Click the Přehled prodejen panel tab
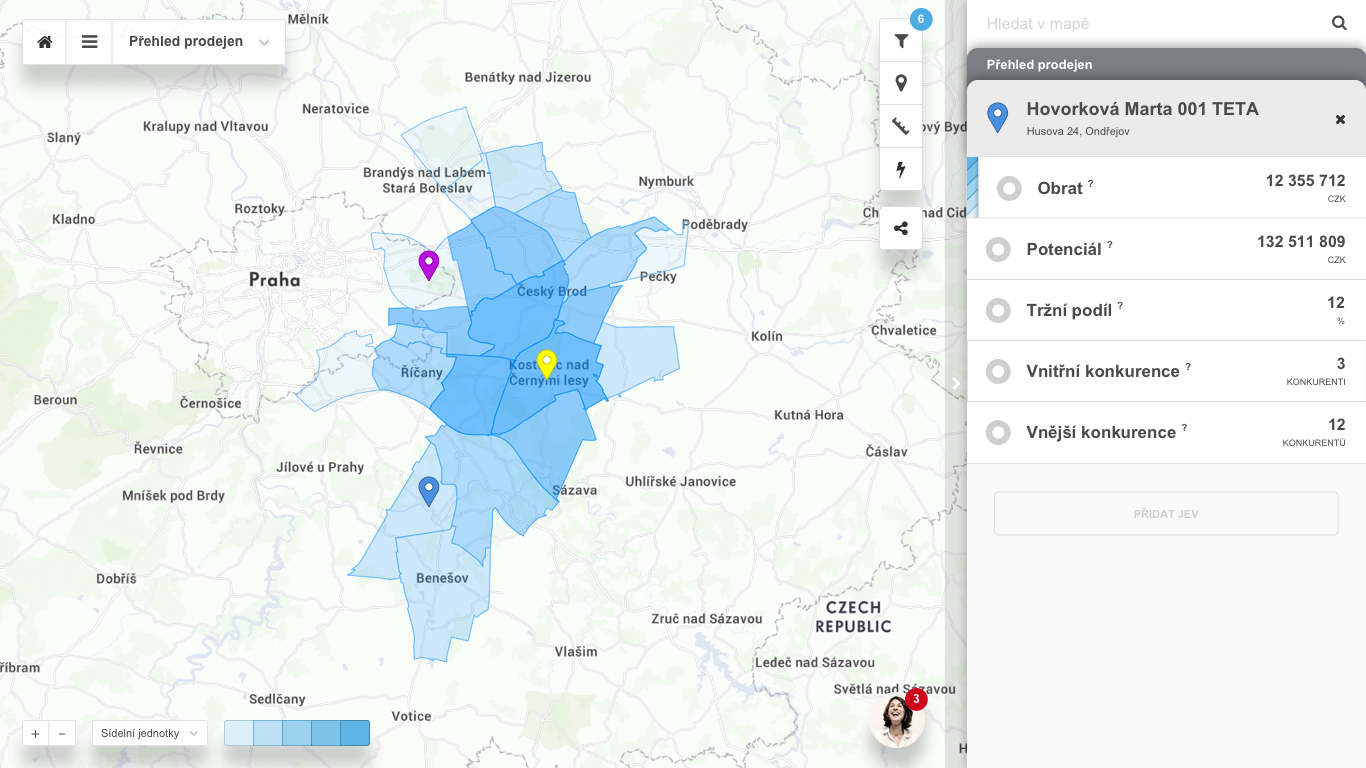The width and height of the screenshot is (1366, 768). pos(1039,64)
